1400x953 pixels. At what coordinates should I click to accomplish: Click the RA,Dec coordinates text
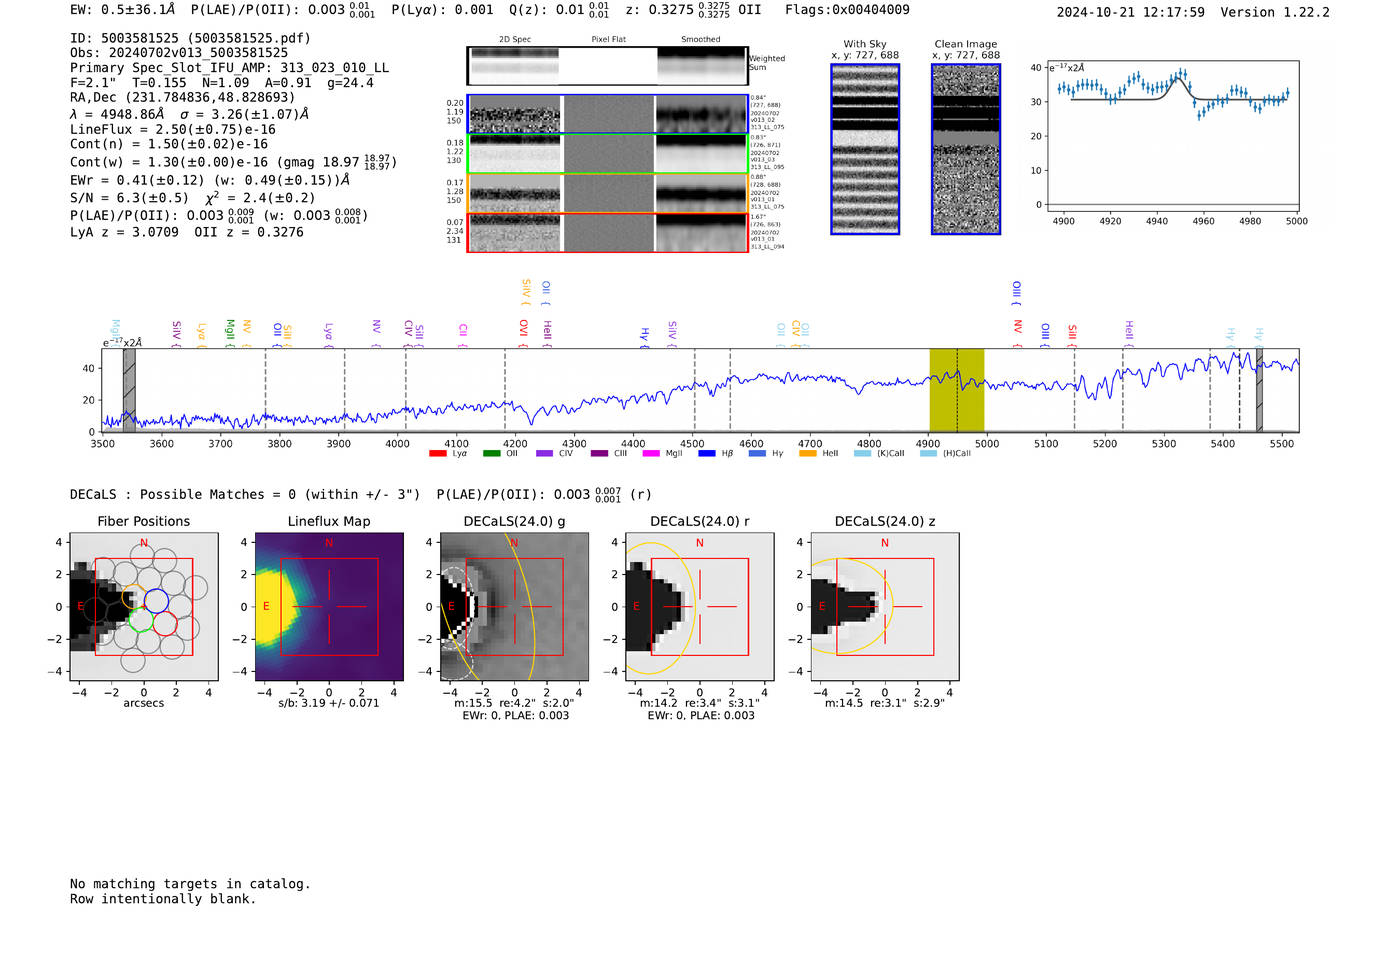[x=183, y=97]
